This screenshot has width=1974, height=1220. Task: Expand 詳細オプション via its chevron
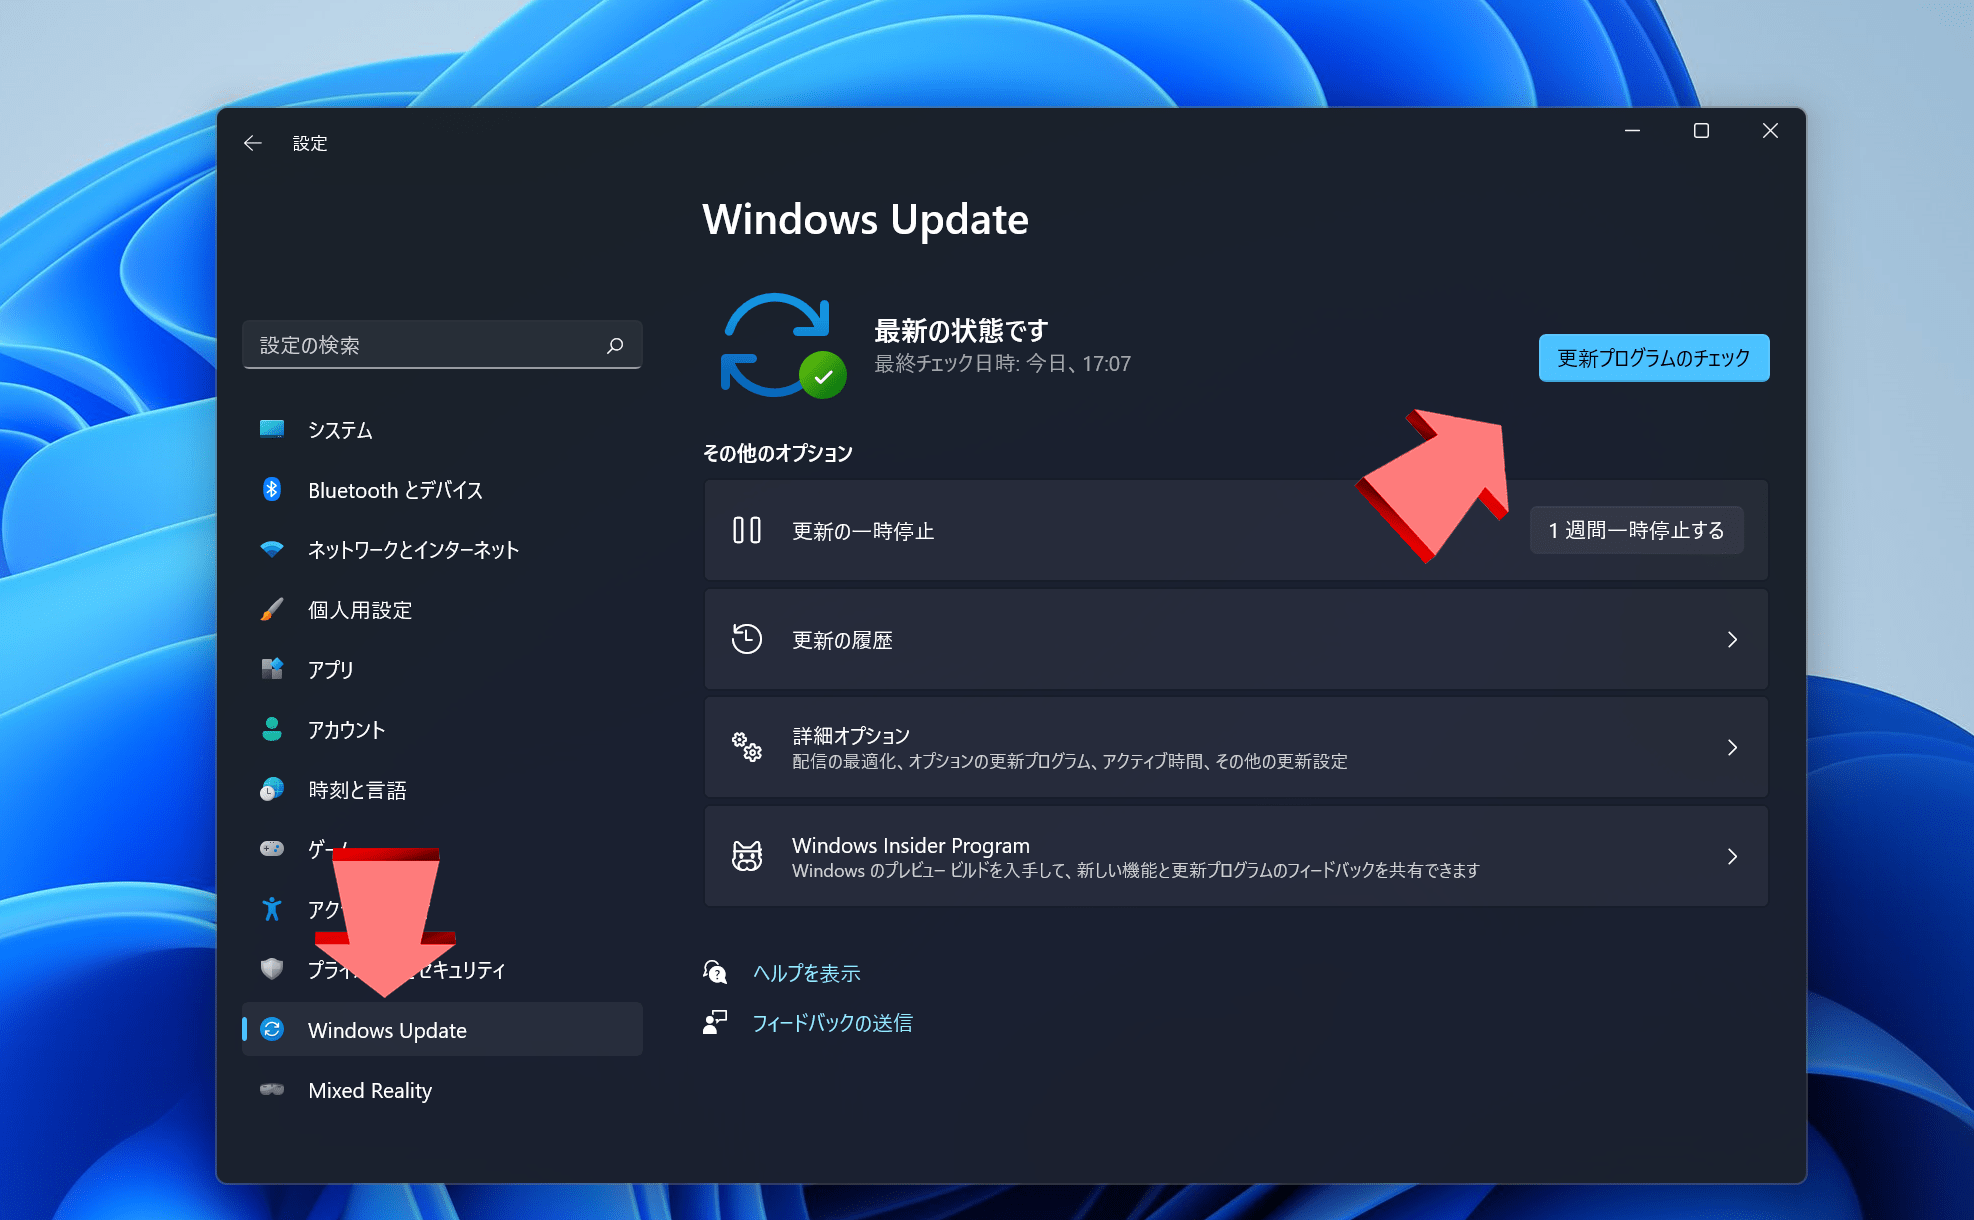(x=1733, y=747)
